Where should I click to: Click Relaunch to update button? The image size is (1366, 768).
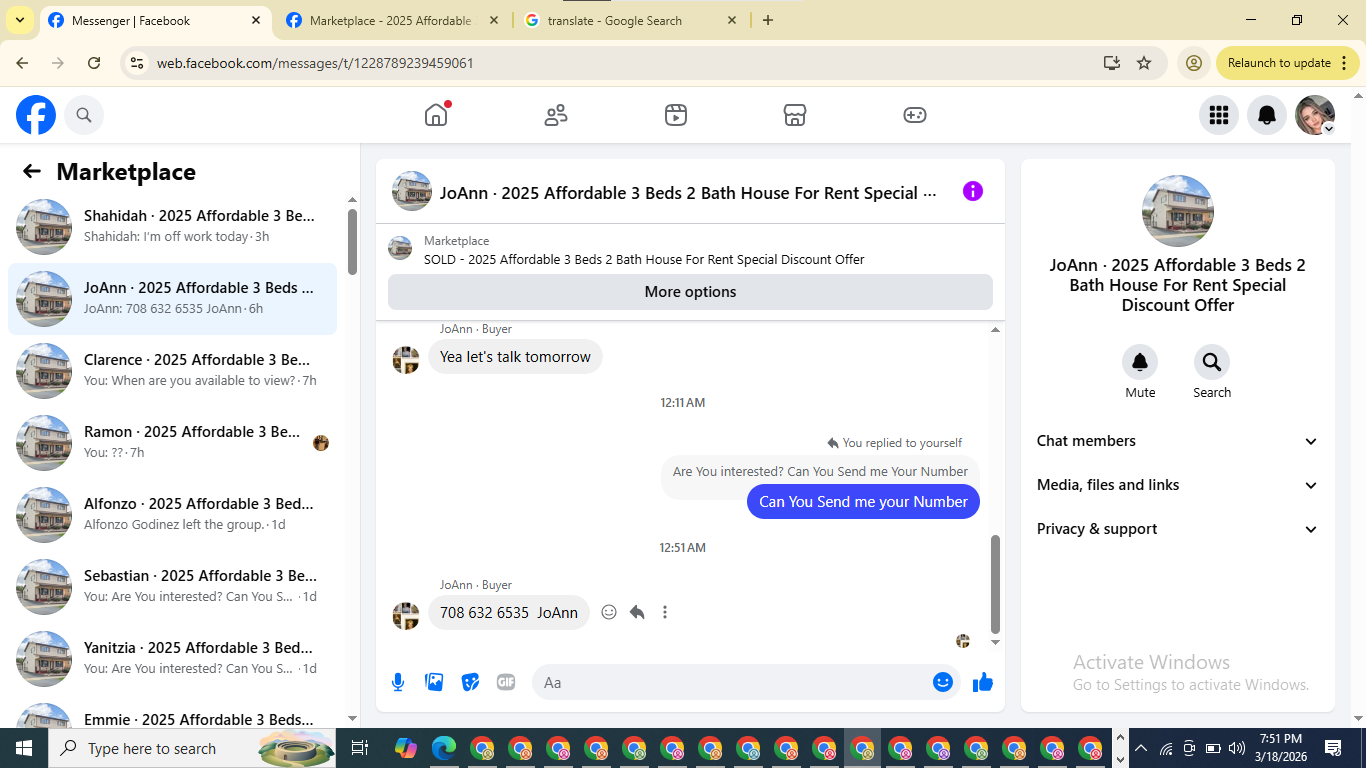1287,63
